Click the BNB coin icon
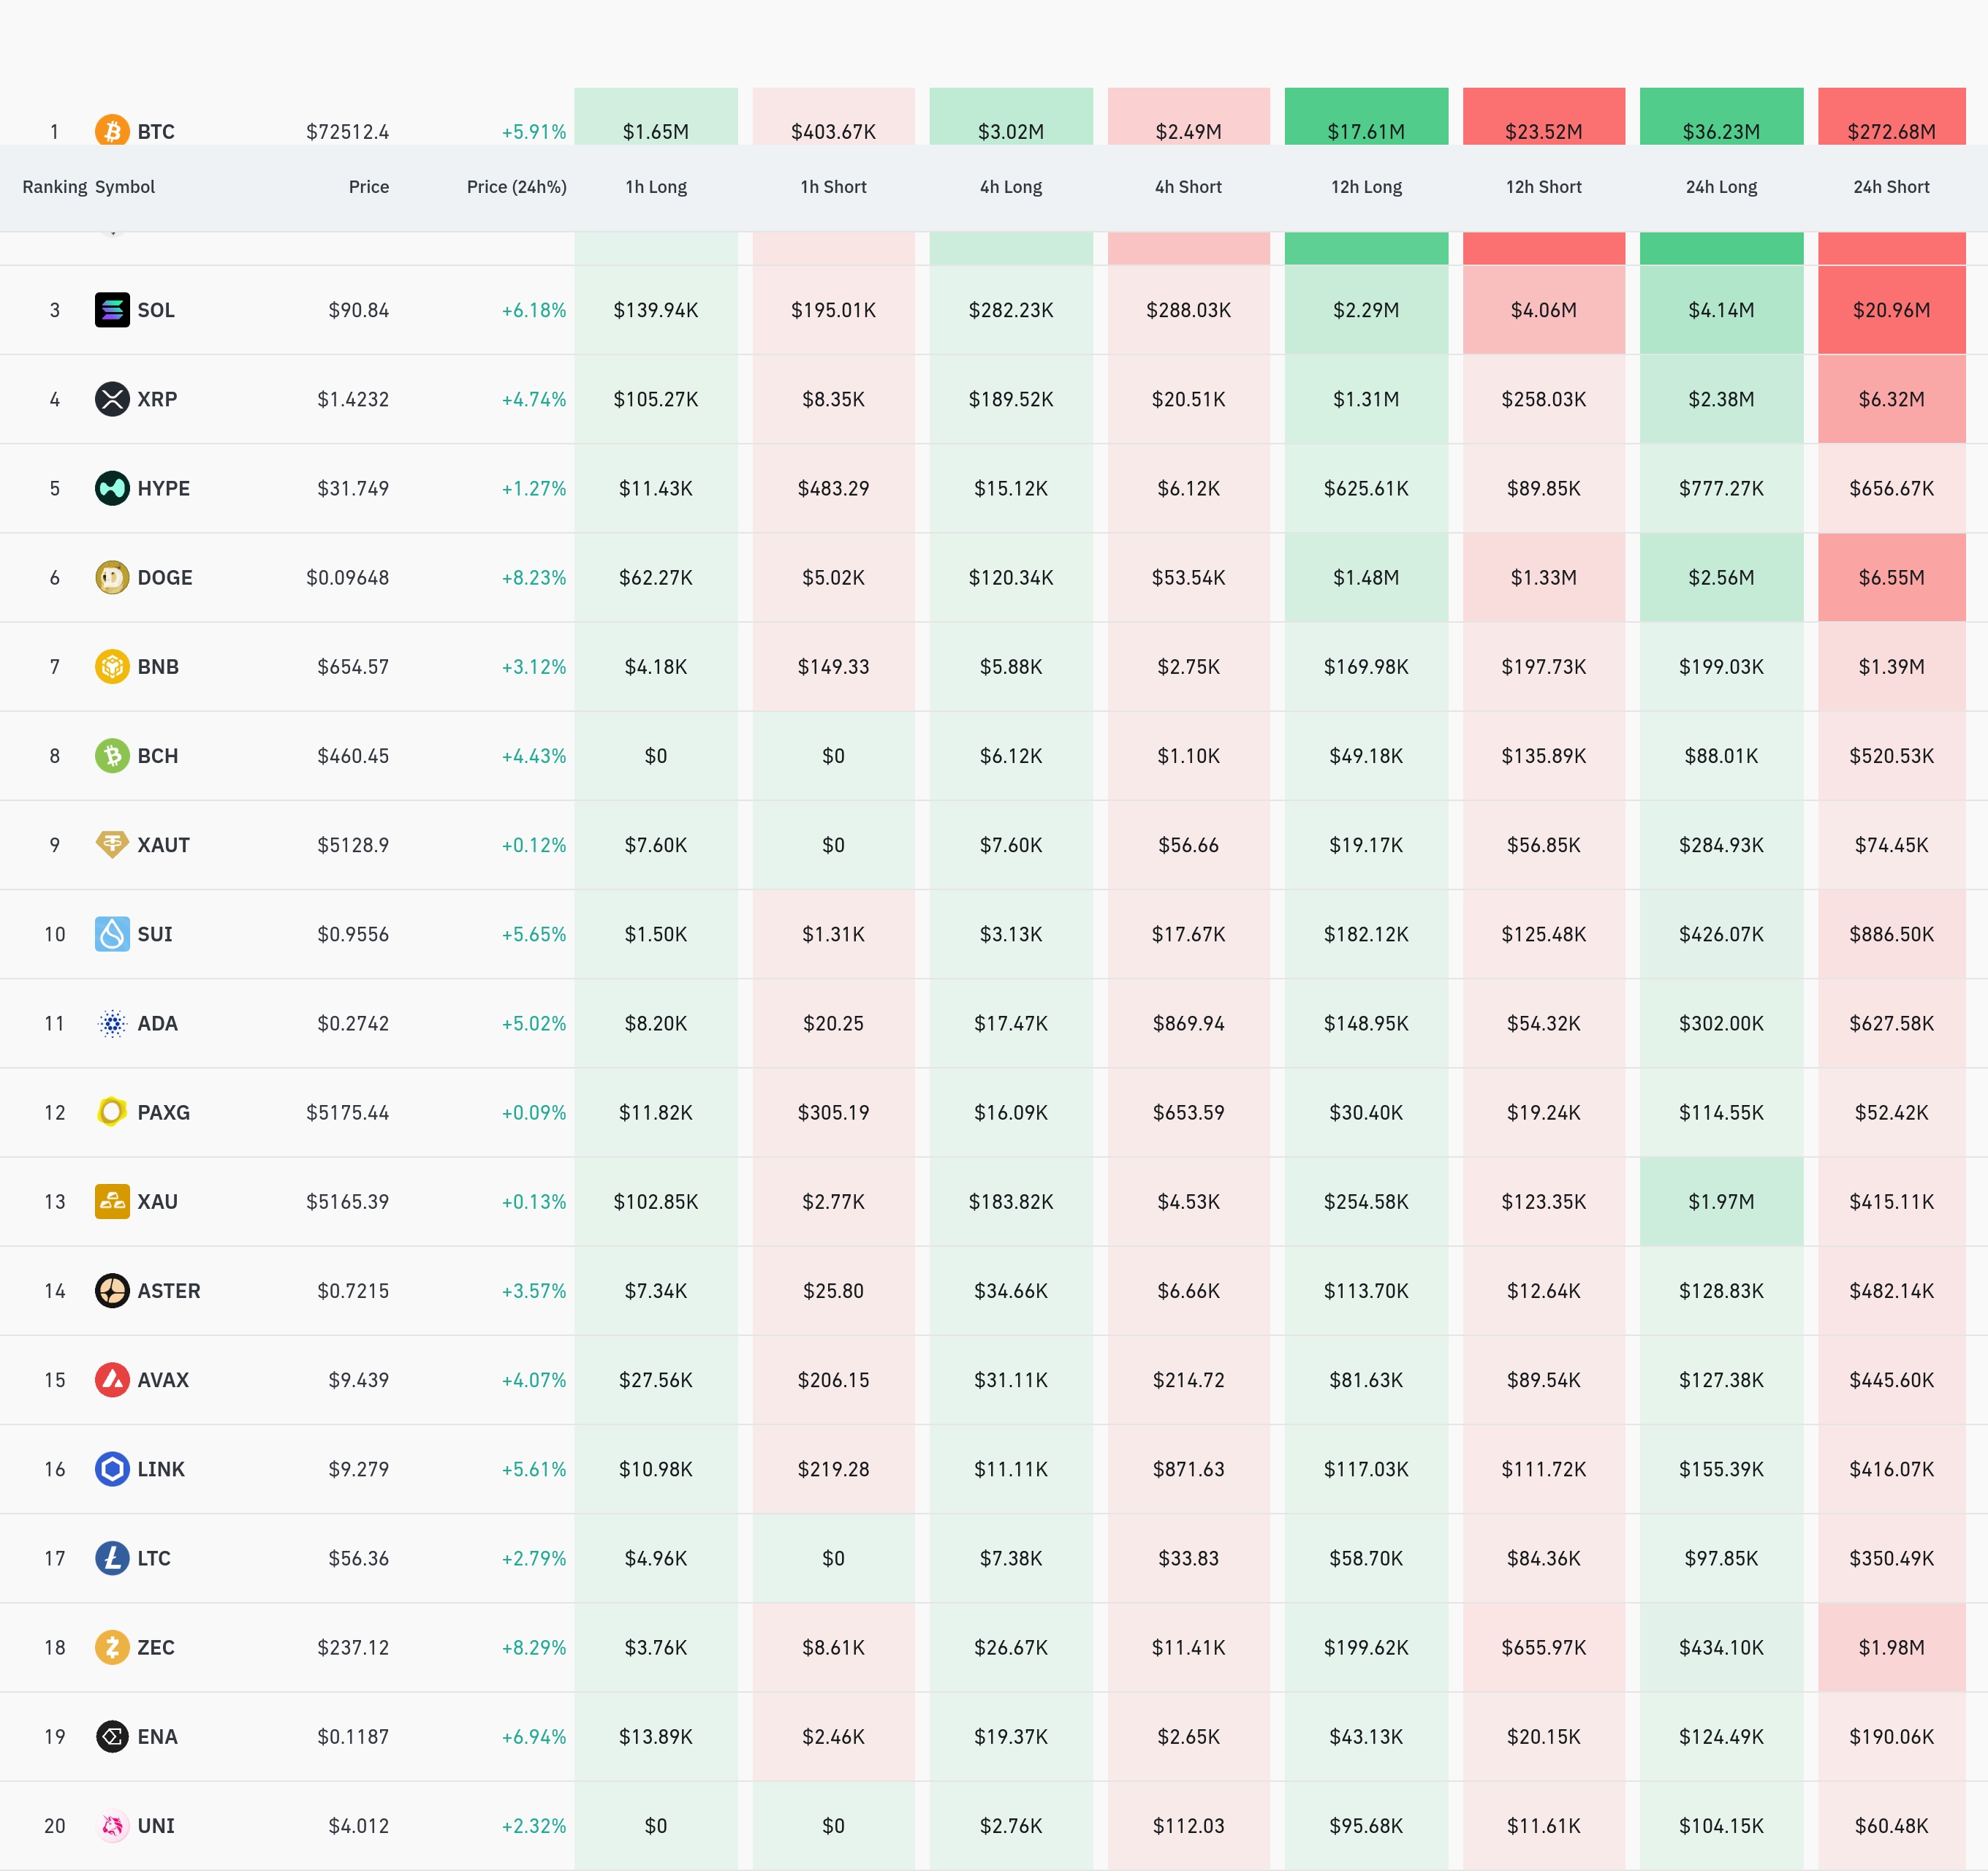The image size is (1988, 1871). tap(112, 666)
